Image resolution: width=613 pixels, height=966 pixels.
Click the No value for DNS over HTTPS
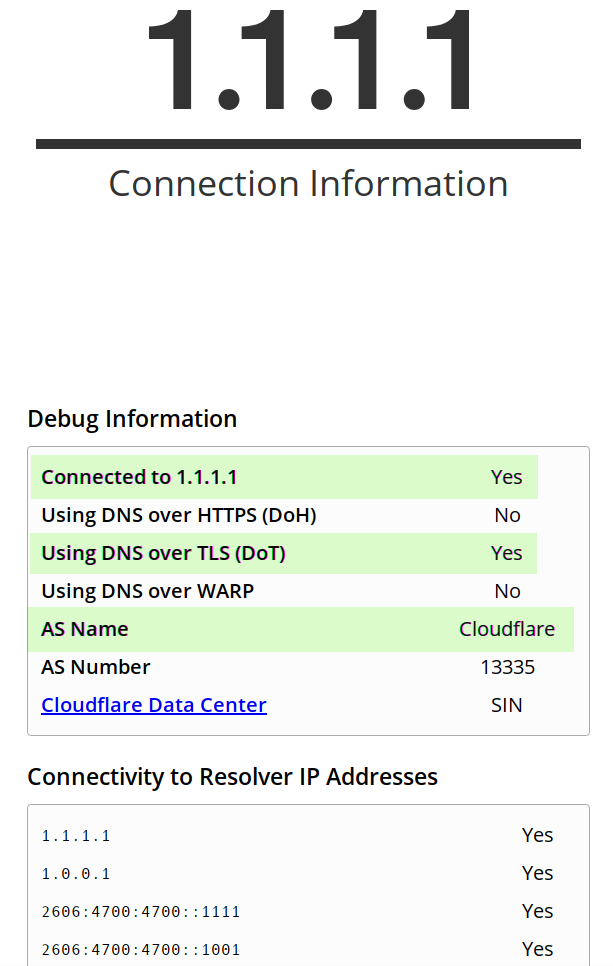[x=507, y=515]
